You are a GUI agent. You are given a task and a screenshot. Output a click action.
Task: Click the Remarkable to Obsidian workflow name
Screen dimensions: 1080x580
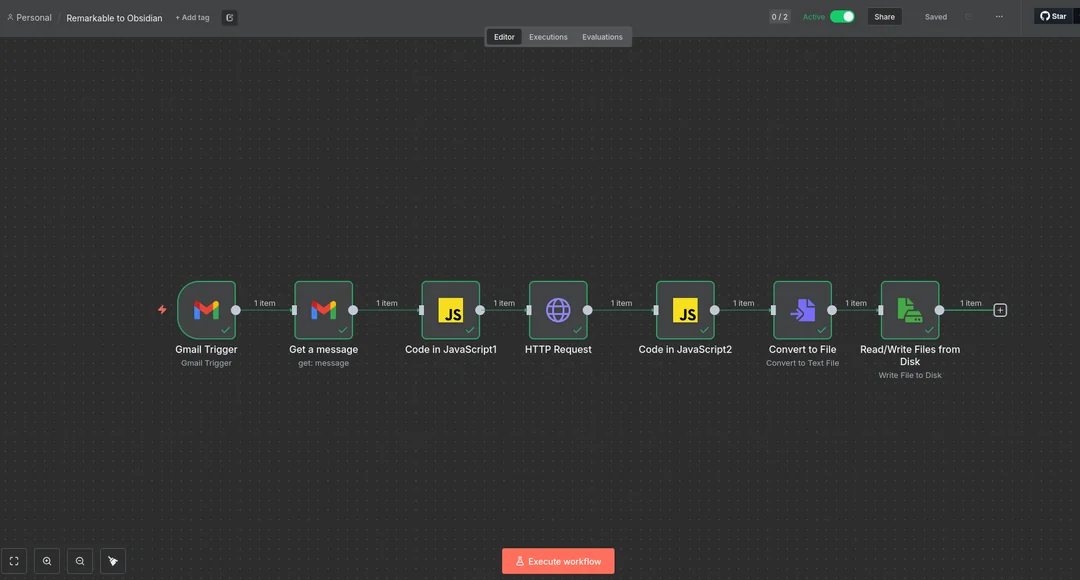[114, 18]
